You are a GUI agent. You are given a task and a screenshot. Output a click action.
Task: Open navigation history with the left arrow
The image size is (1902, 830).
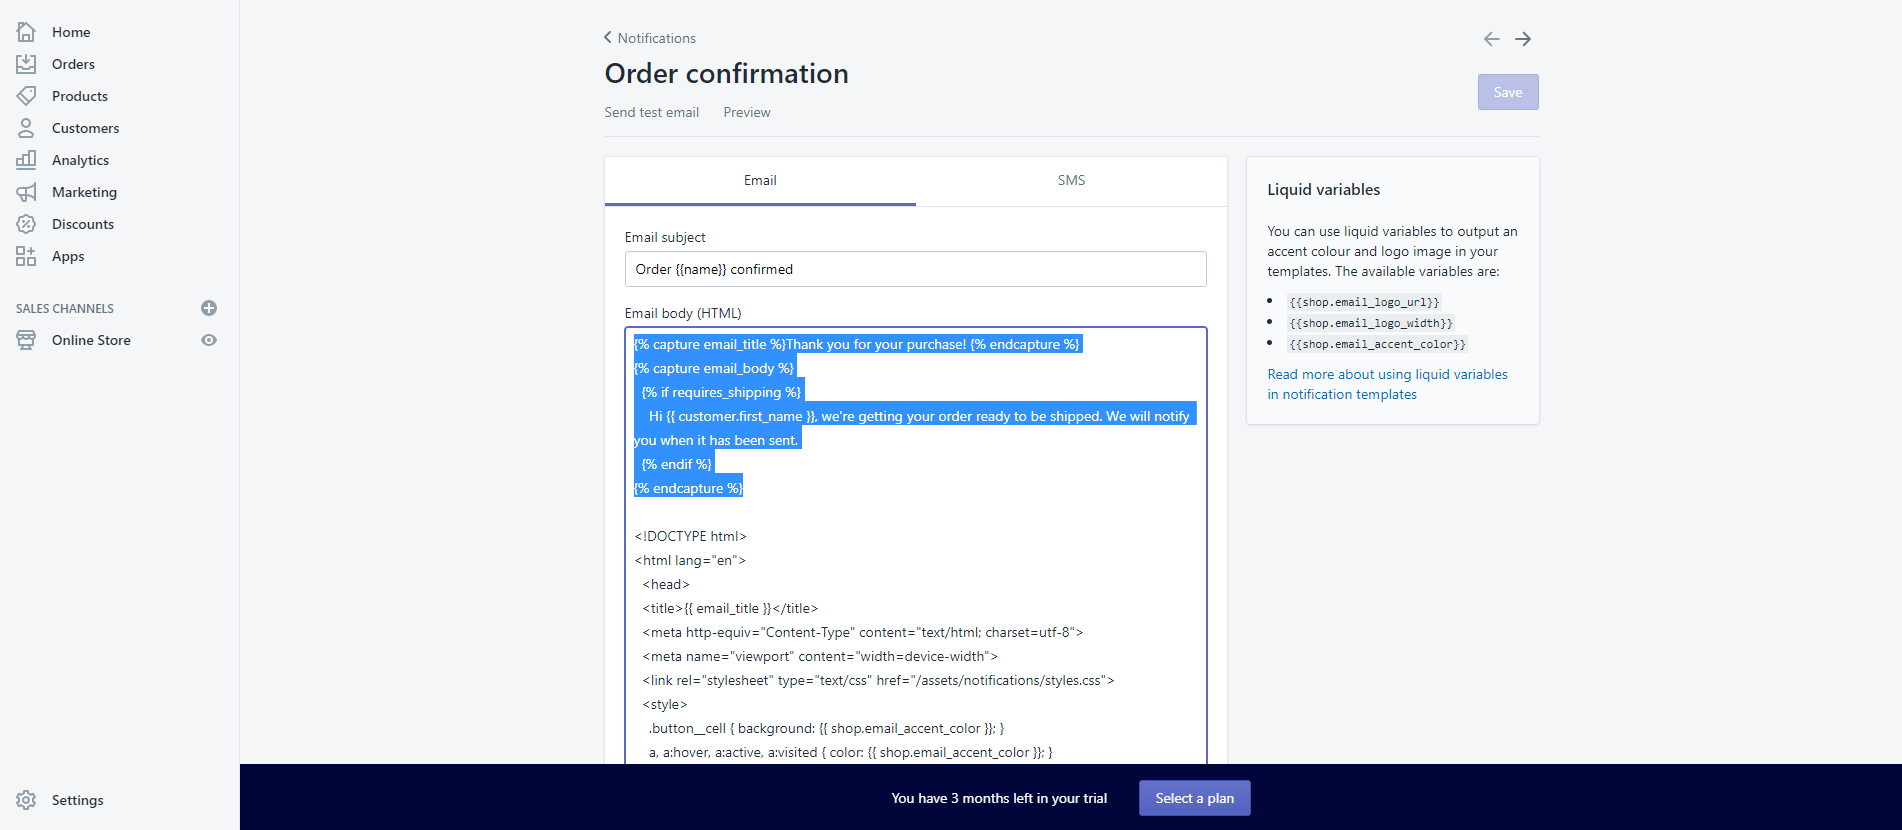tap(1491, 38)
